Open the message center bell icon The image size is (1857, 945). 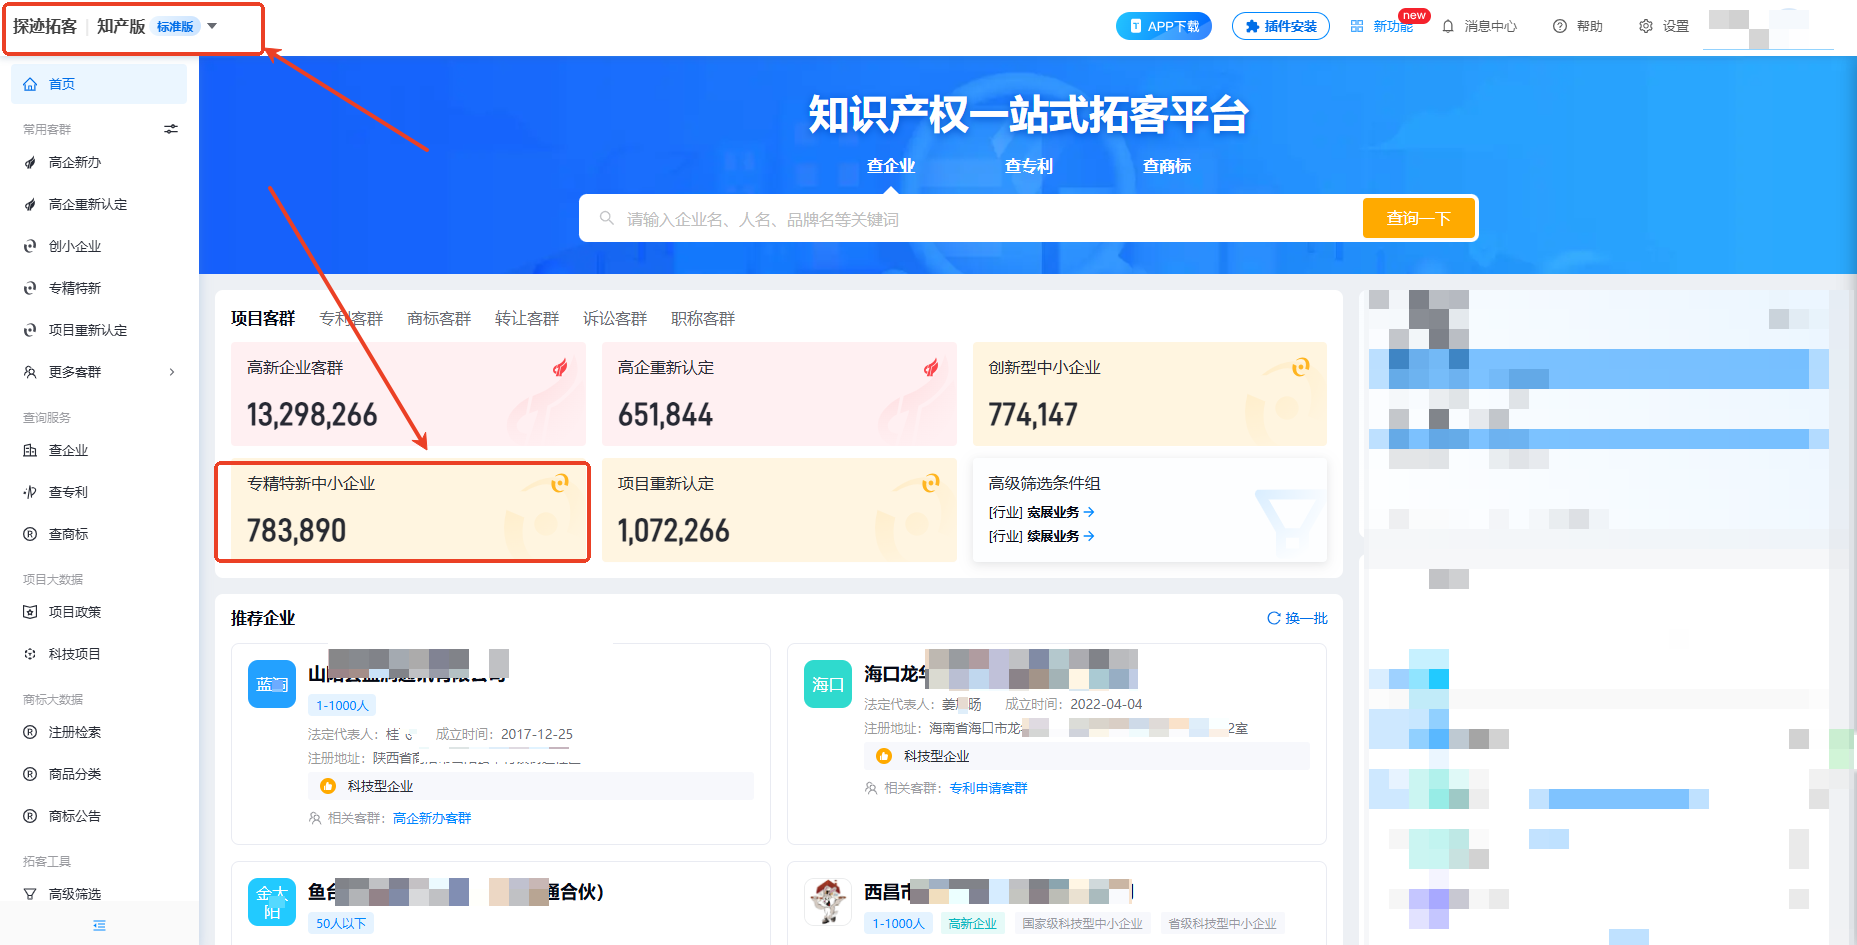click(x=1448, y=27)
